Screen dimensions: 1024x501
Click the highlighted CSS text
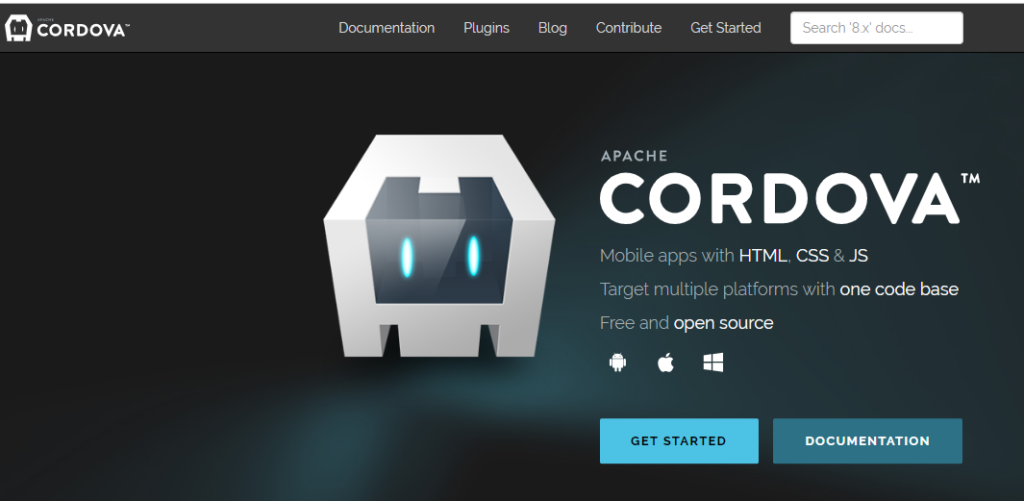click(x=812, y=256)
